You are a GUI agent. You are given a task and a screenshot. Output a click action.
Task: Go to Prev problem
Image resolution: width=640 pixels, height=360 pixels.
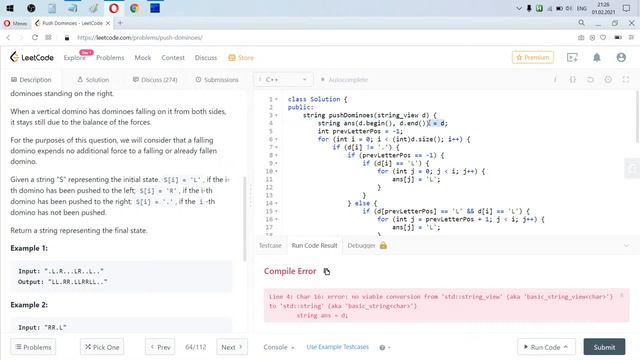tap(160, 347)
